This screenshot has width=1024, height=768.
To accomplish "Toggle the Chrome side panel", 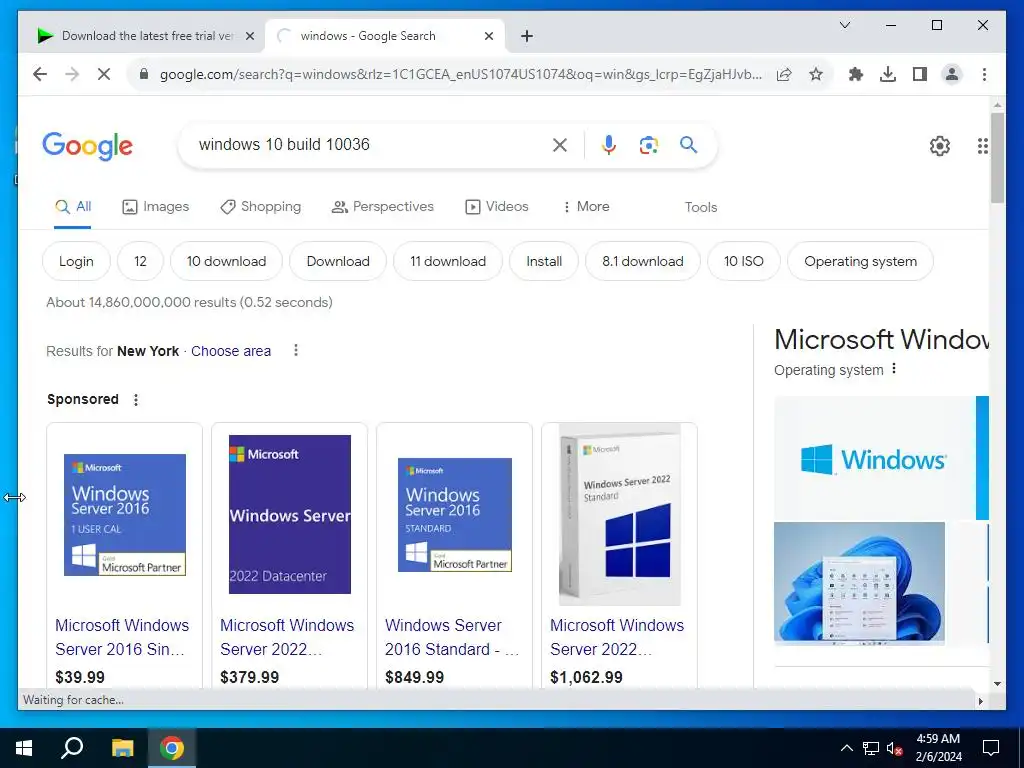I will click(920, 74).
